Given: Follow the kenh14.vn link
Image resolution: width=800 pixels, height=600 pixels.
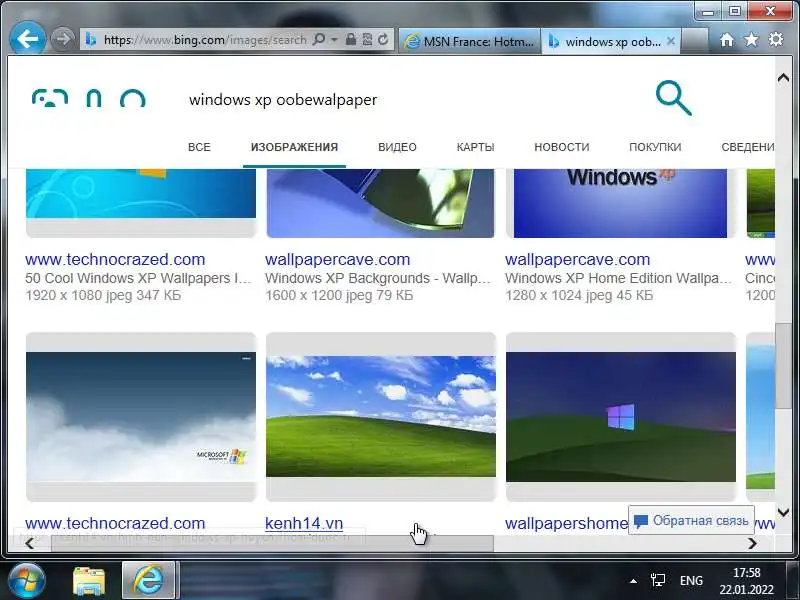Looking at the screenshot, I should pos(304,523).
